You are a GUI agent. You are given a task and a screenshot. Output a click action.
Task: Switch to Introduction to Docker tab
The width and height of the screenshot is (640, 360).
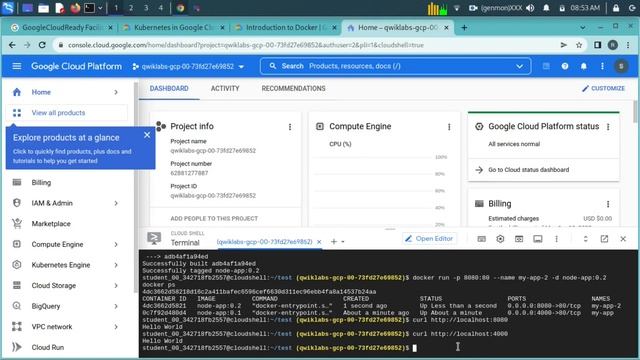tap(285, 27)
